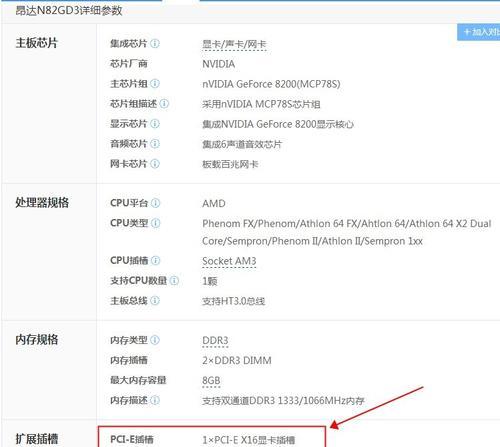The width and height of the screenshot is (500, 447).
Task: Click the 扩展插槽 section label
Action: [x=37, y=439]
